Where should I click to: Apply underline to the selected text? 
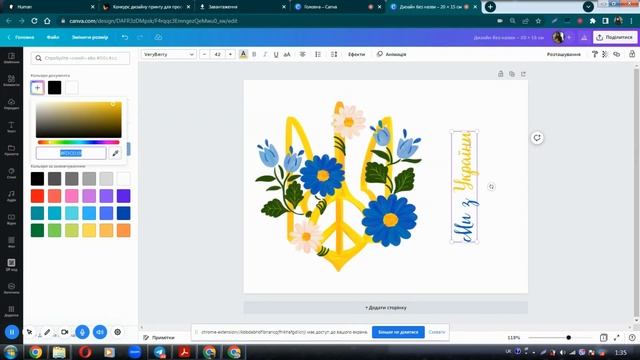276,54
